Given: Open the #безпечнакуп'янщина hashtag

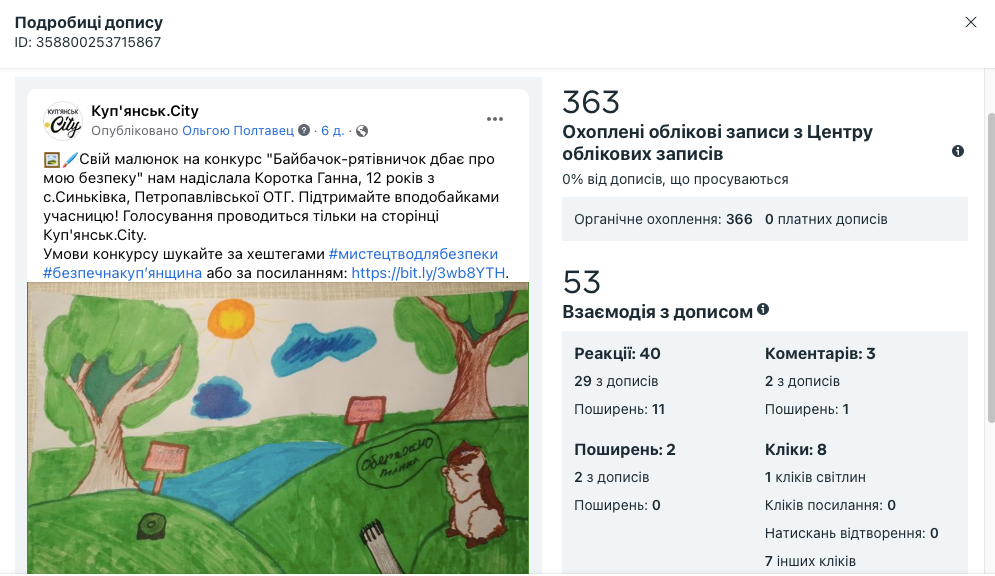Looking at the screenshot, I should point(122,273).
